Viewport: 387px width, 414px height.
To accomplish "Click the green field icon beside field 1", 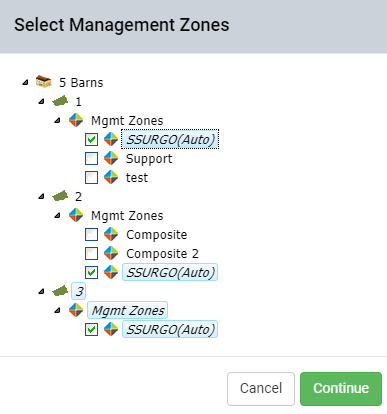I will pyautogui.click(x=60, y=101).
